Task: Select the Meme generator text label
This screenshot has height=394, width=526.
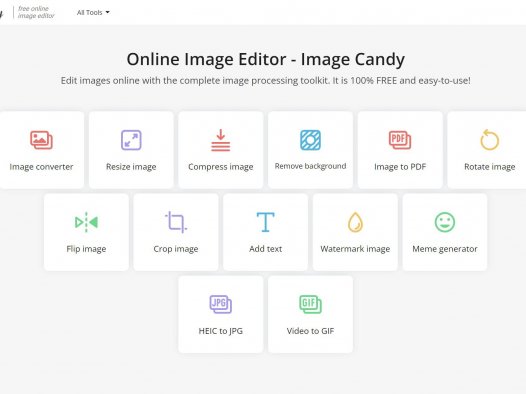Action: [x=445, y=249]
